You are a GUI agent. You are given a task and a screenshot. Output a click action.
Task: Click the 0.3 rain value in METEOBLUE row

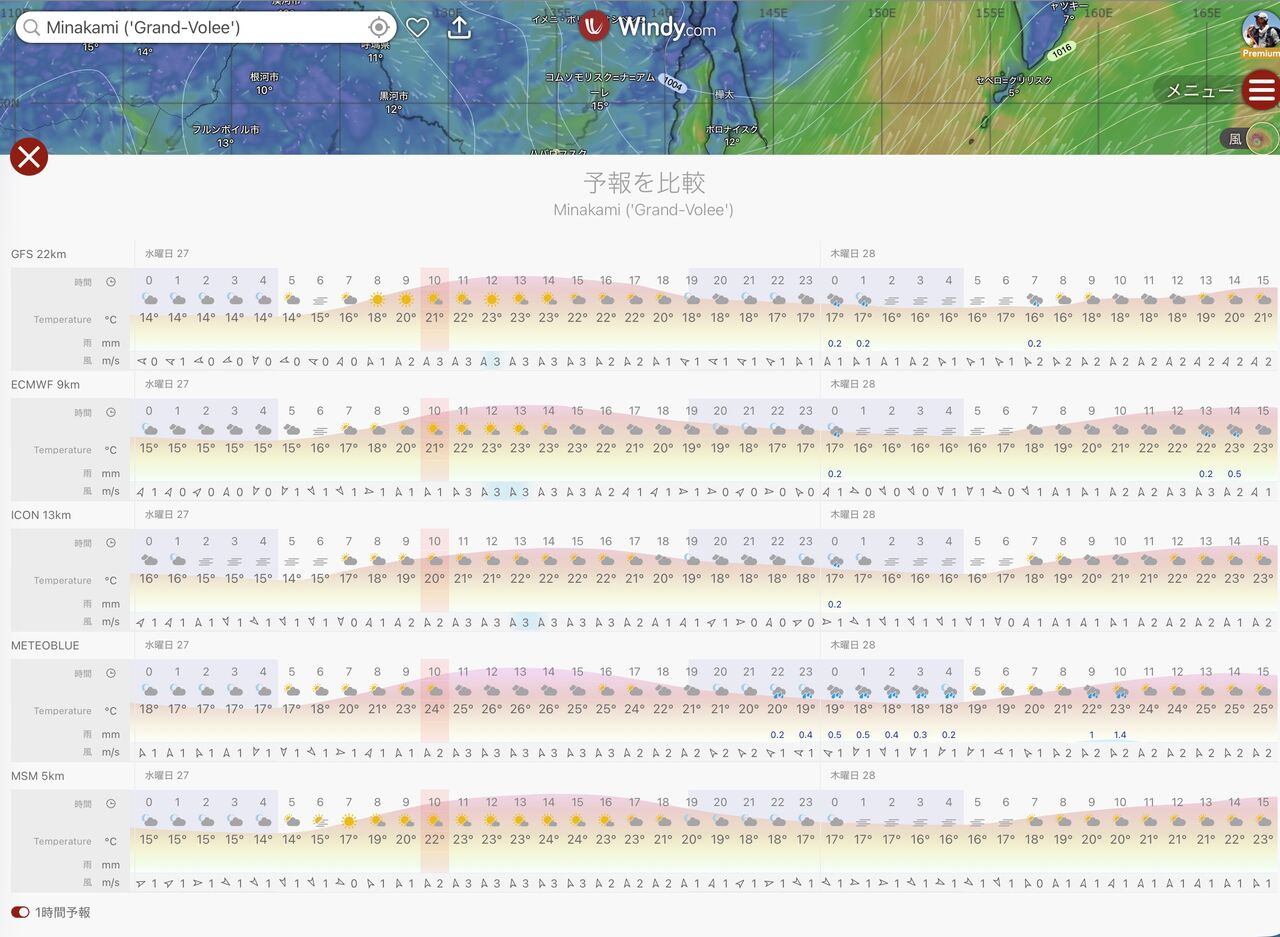(x=920, y=735)
